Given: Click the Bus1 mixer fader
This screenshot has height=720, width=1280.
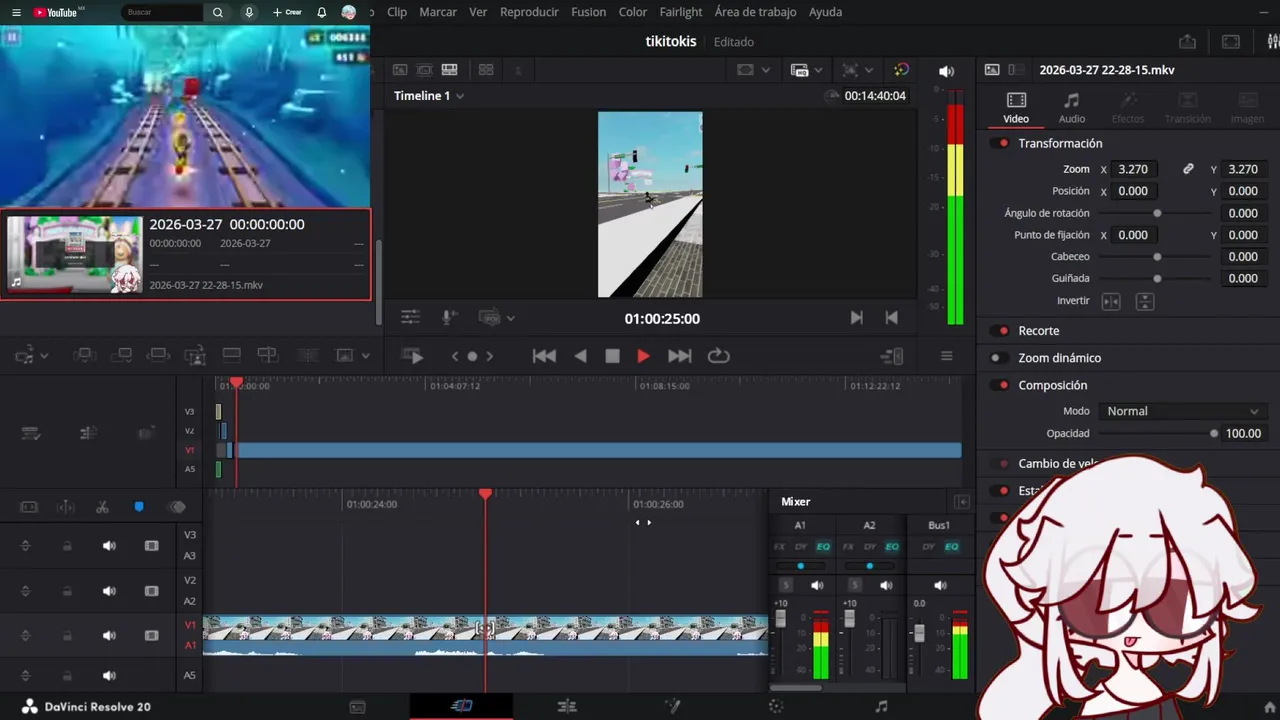Looking at the screenshot, I should click(919, 634).
